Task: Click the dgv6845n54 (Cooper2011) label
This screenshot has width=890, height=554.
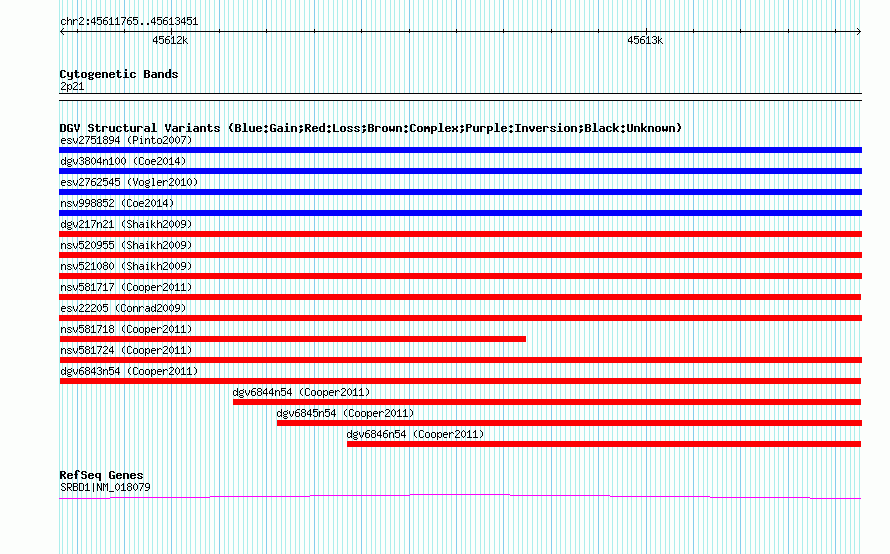Action: 345,413
